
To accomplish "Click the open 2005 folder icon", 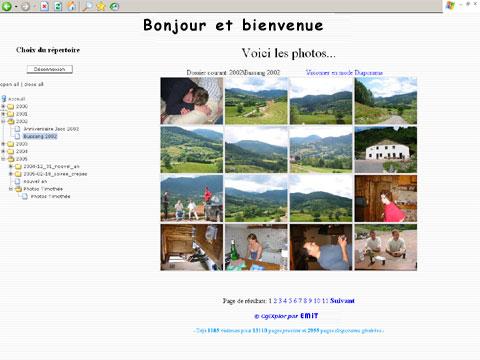I will pyautogui.click(x=11, y=159).
